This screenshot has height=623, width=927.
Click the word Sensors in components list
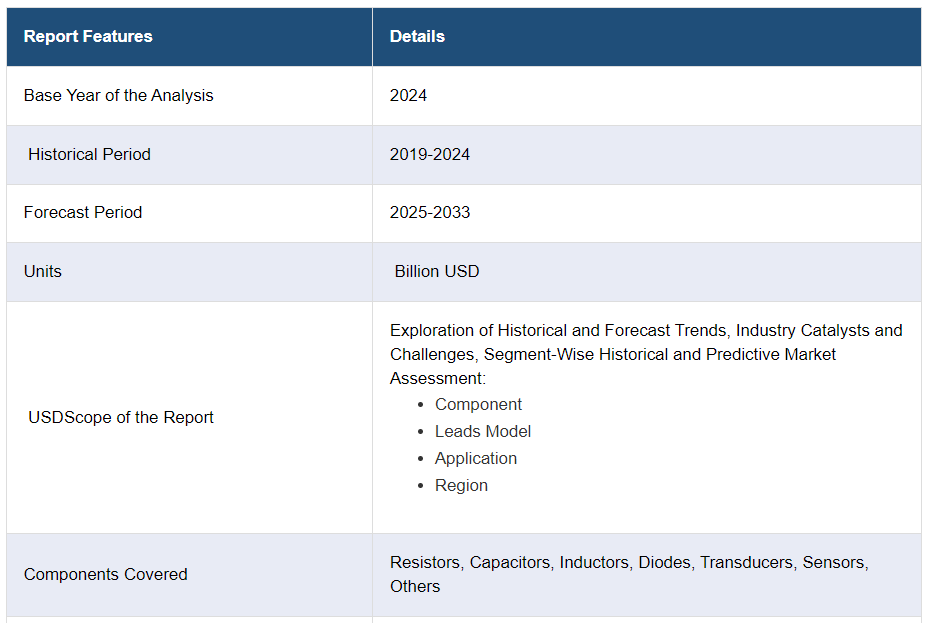point(835,562)
